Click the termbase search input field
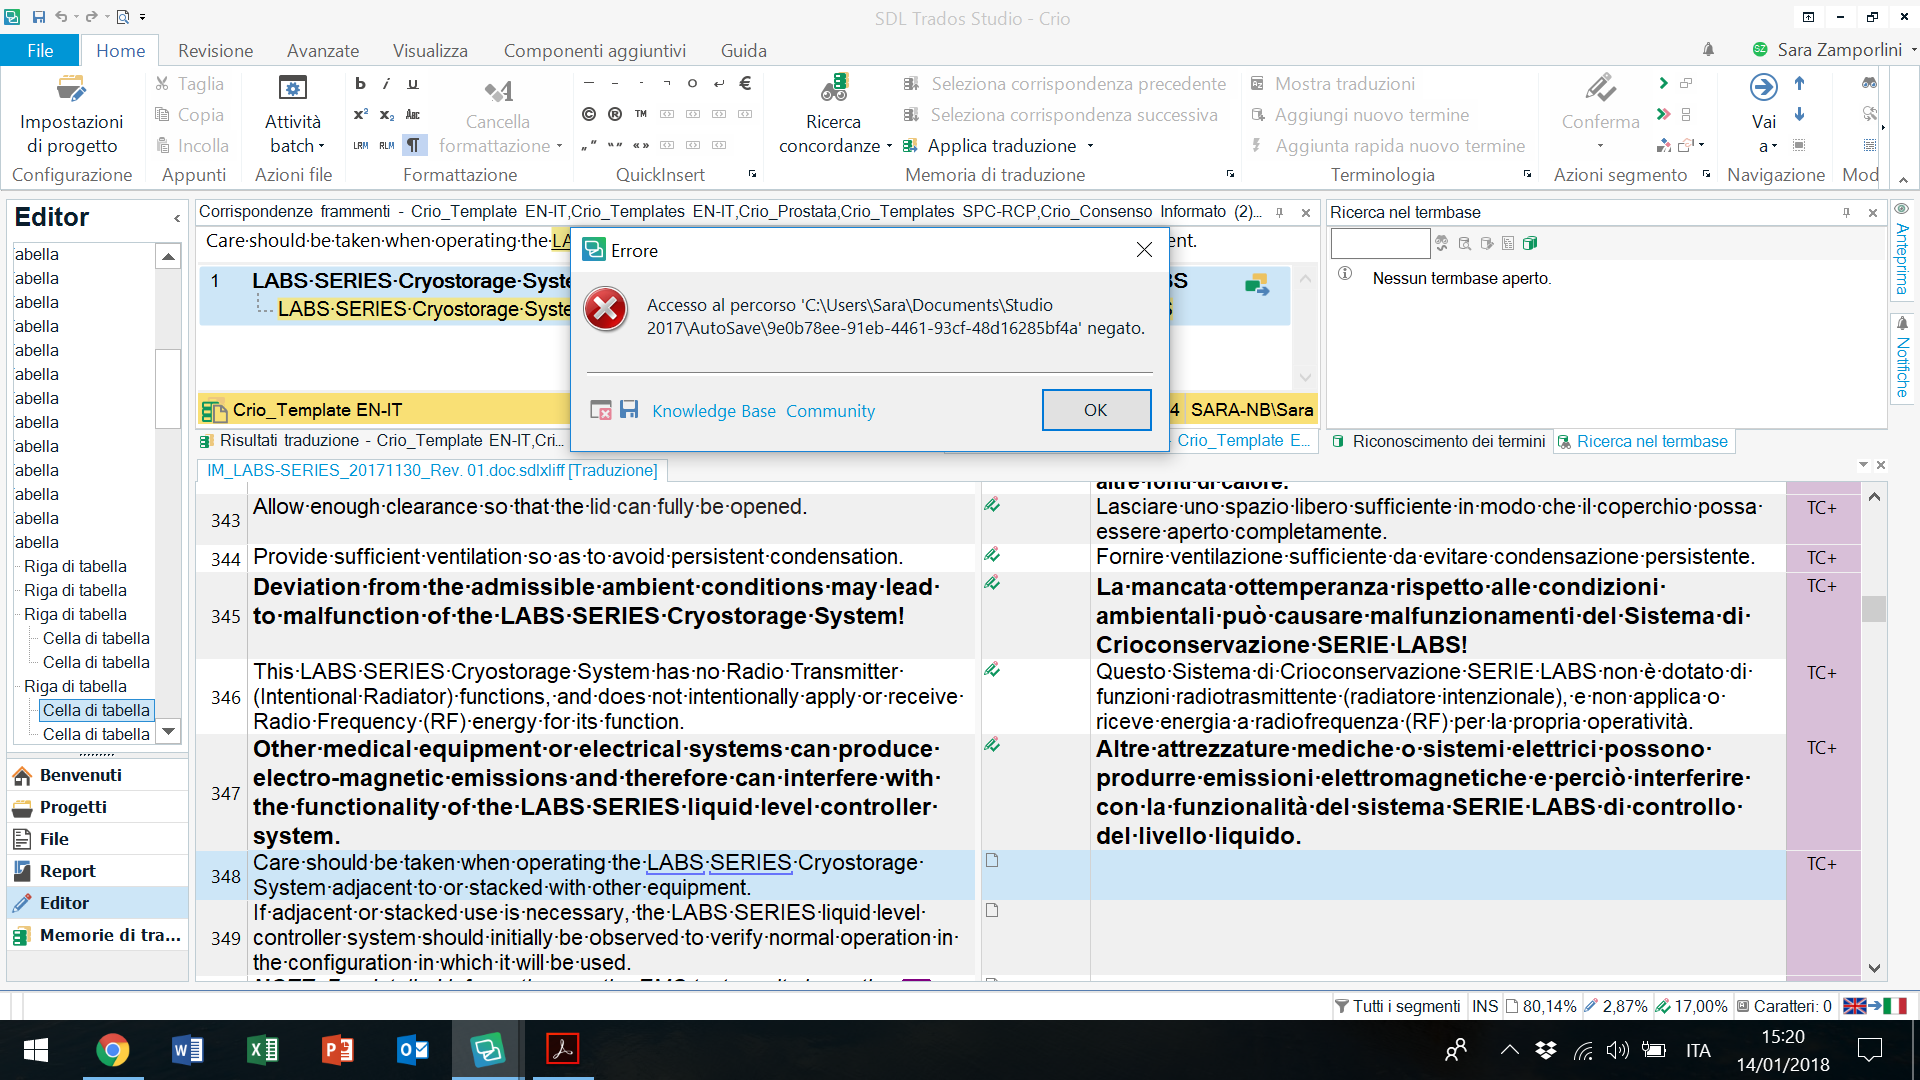Screen dimensions: 1920x1080 1380,243
